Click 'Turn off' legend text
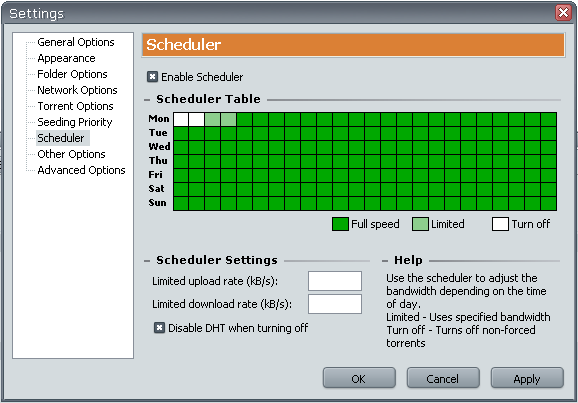 point(531,224)
